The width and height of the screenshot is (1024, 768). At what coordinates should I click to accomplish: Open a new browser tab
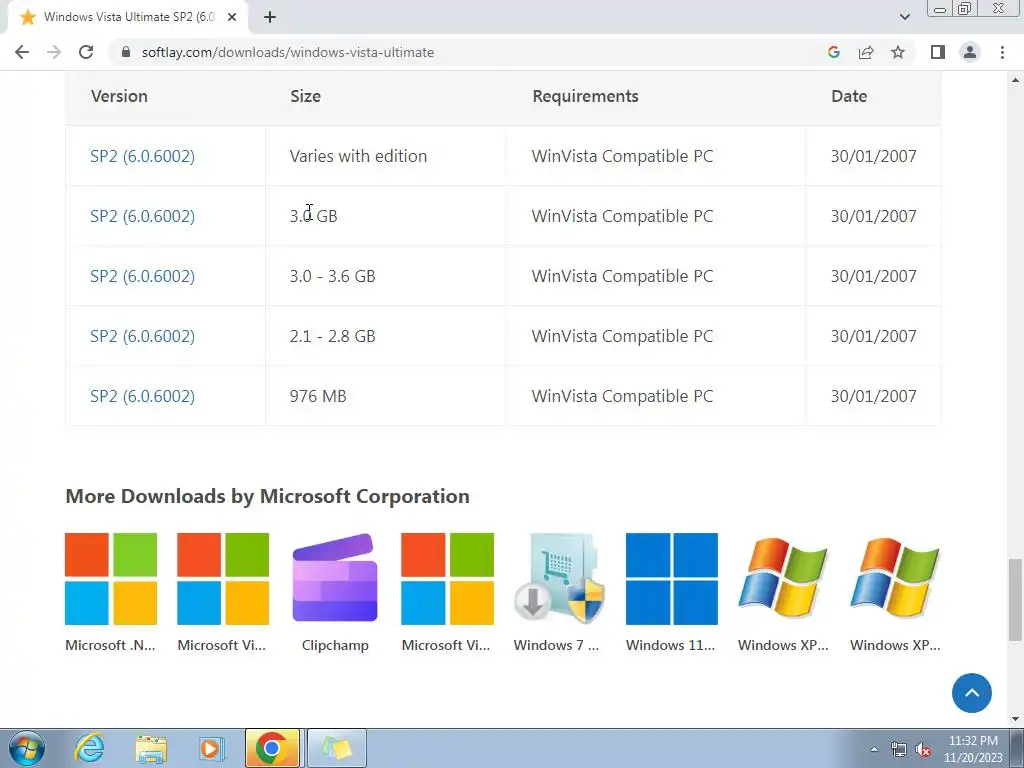tap(270, 17)
